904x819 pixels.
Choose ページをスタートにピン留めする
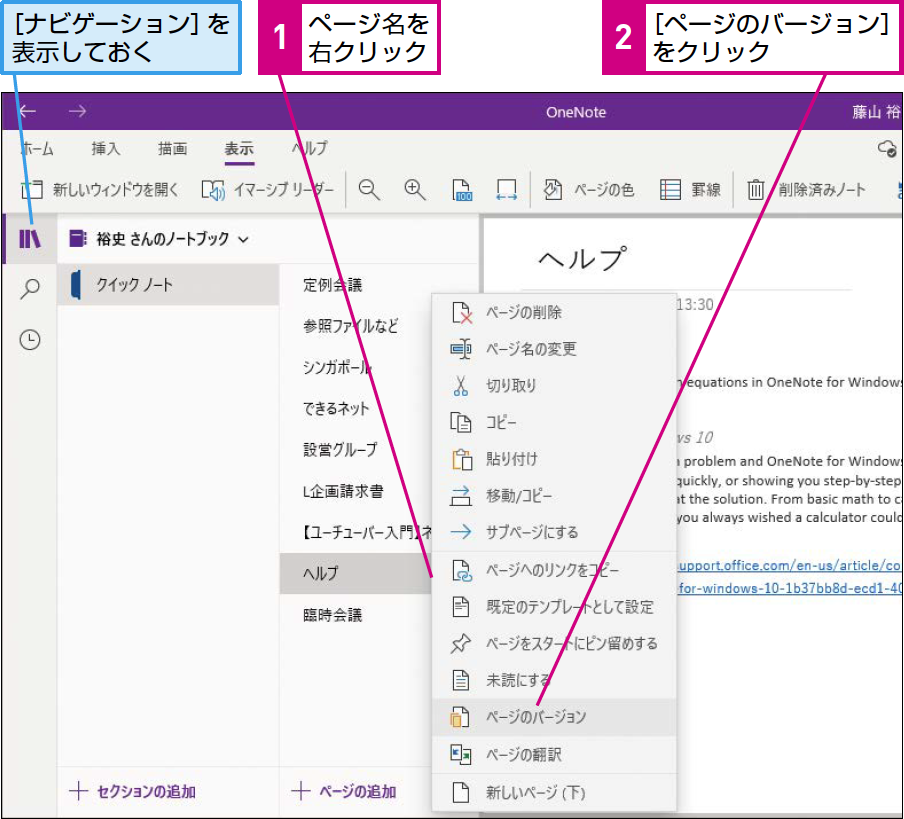point(554,643)
